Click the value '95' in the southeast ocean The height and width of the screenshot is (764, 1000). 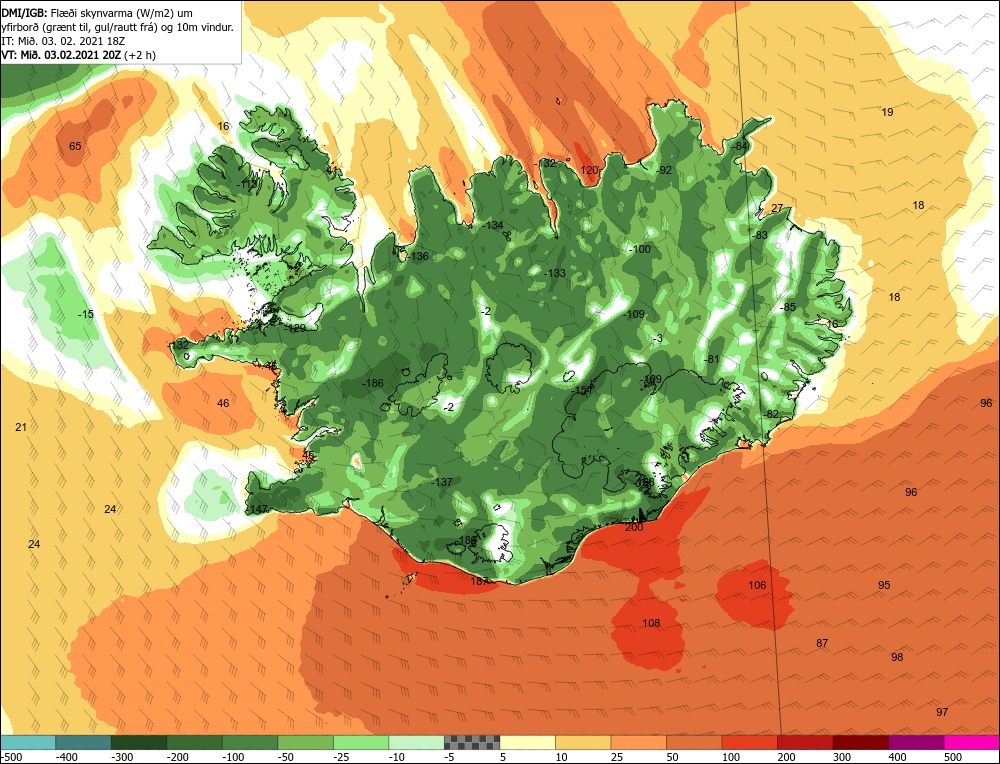pyautogui.click(x=884, y=585)
